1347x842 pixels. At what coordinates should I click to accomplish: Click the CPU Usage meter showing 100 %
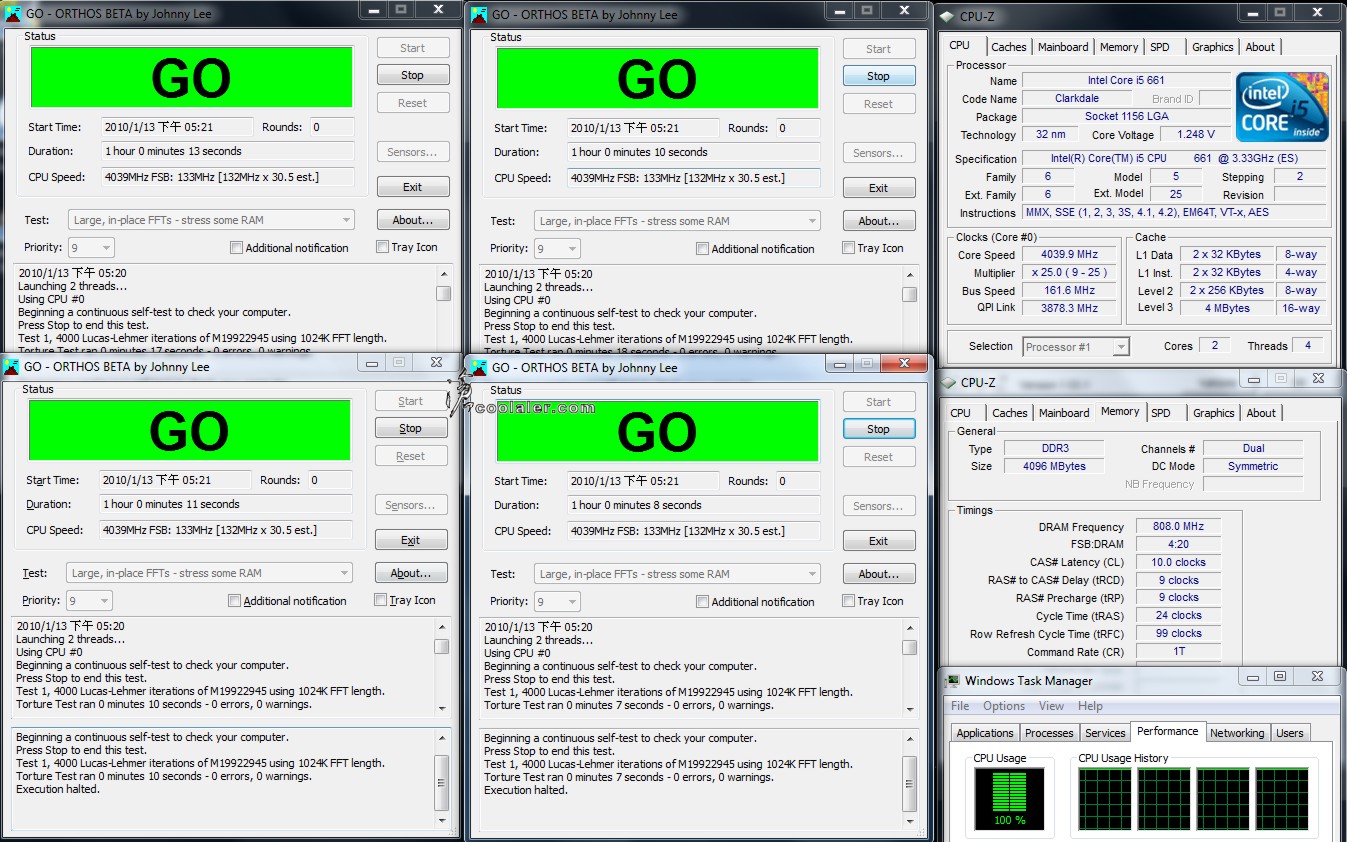(x=1008, y=797)
